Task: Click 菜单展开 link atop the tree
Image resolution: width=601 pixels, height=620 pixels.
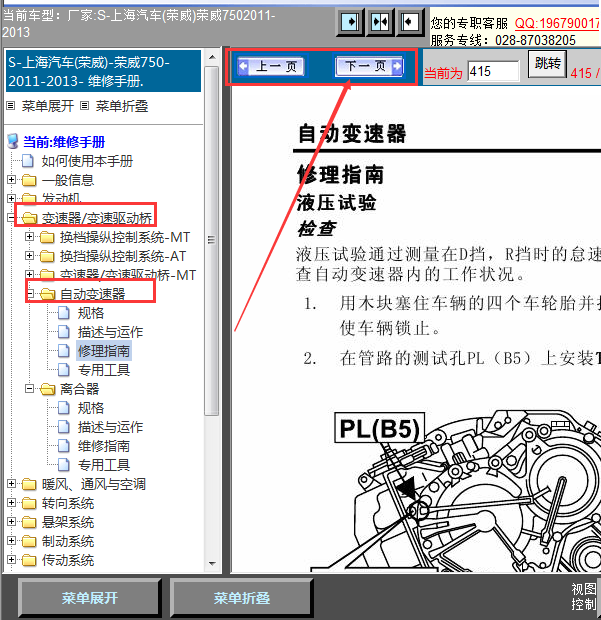Action: (x=47, y=106)
